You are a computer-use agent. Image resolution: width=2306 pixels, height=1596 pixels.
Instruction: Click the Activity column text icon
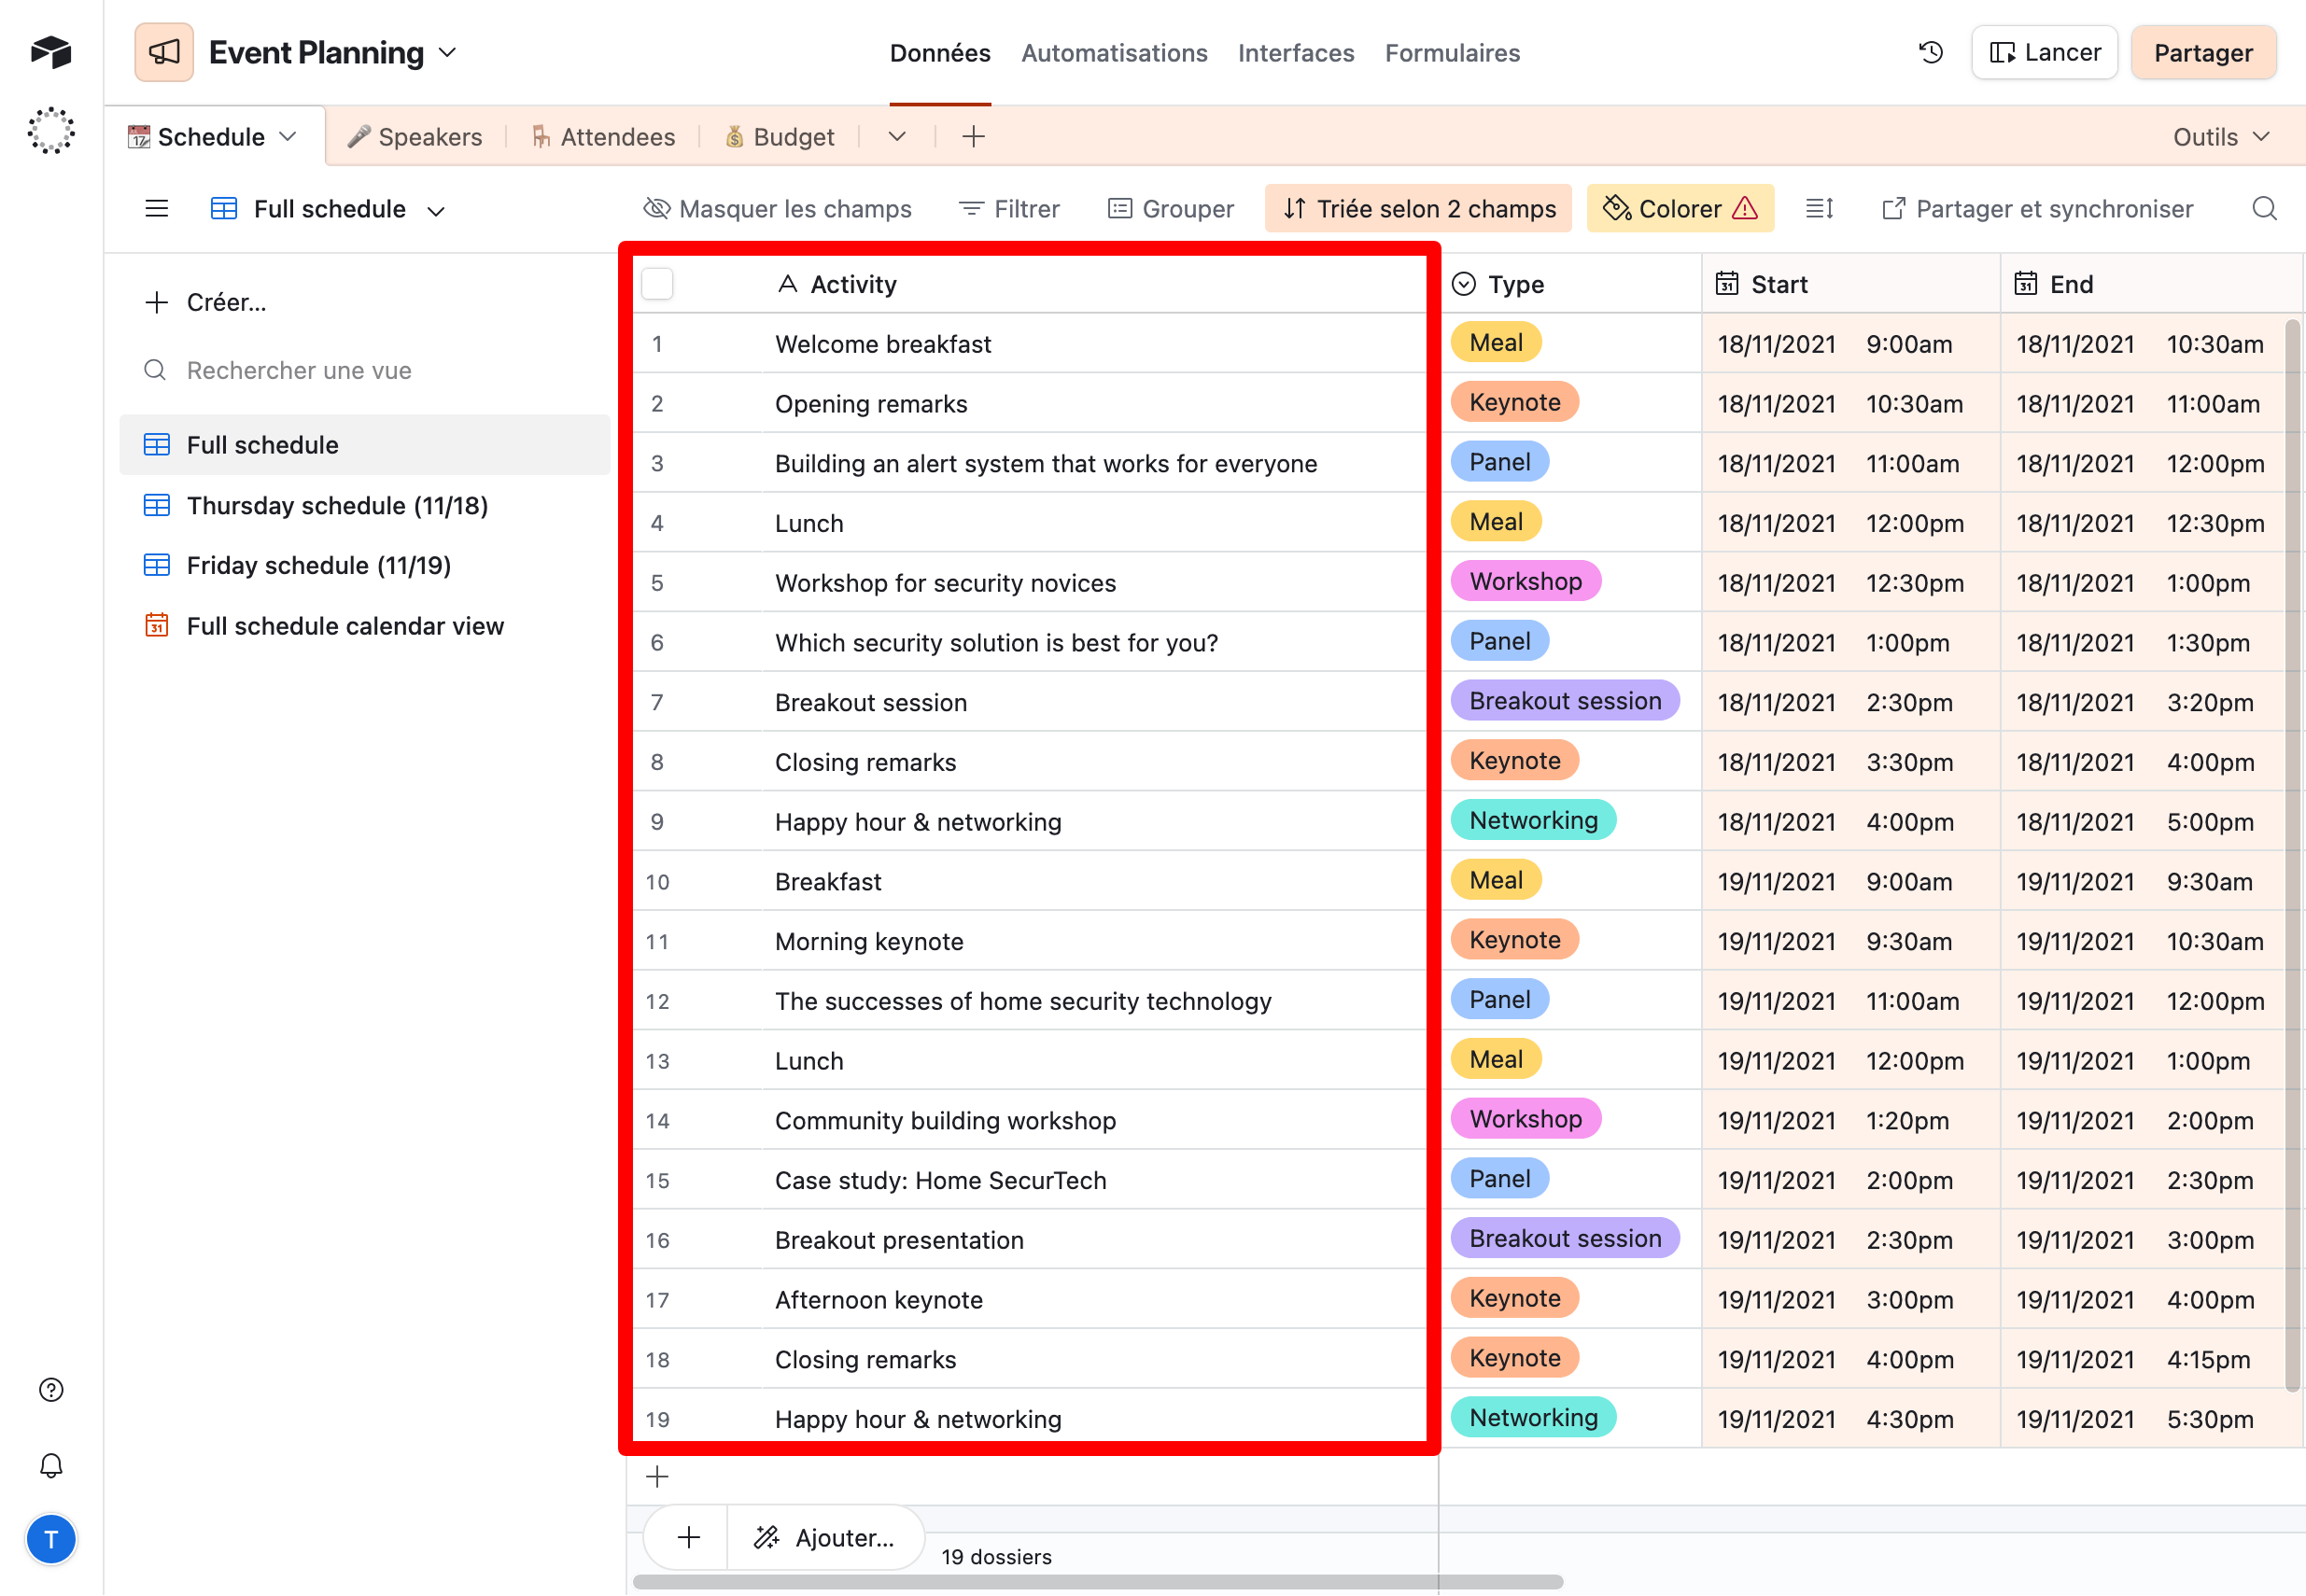pos(787,284)
